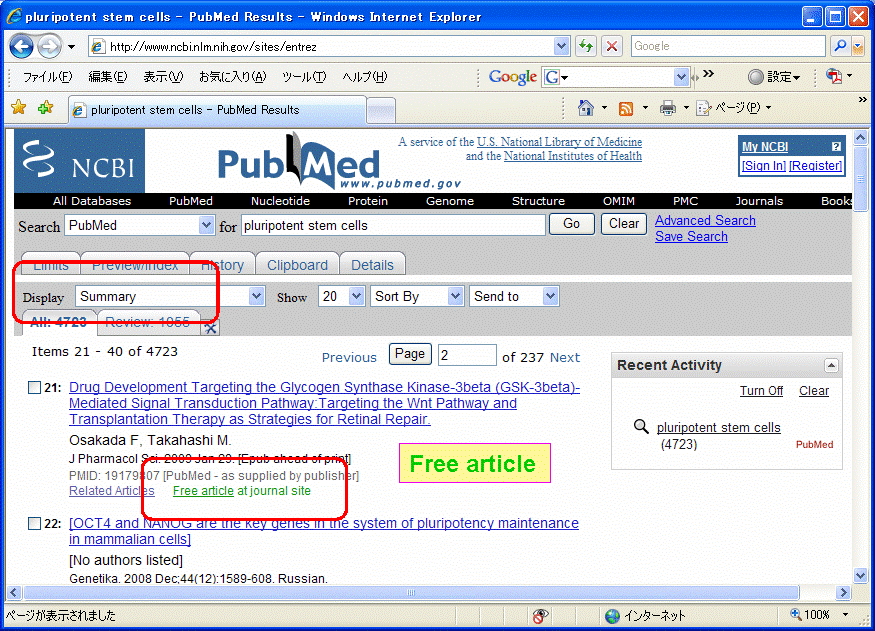Click the Previous results link
Viewport: 875px width, 631px height.
click(x=349, y=357)
